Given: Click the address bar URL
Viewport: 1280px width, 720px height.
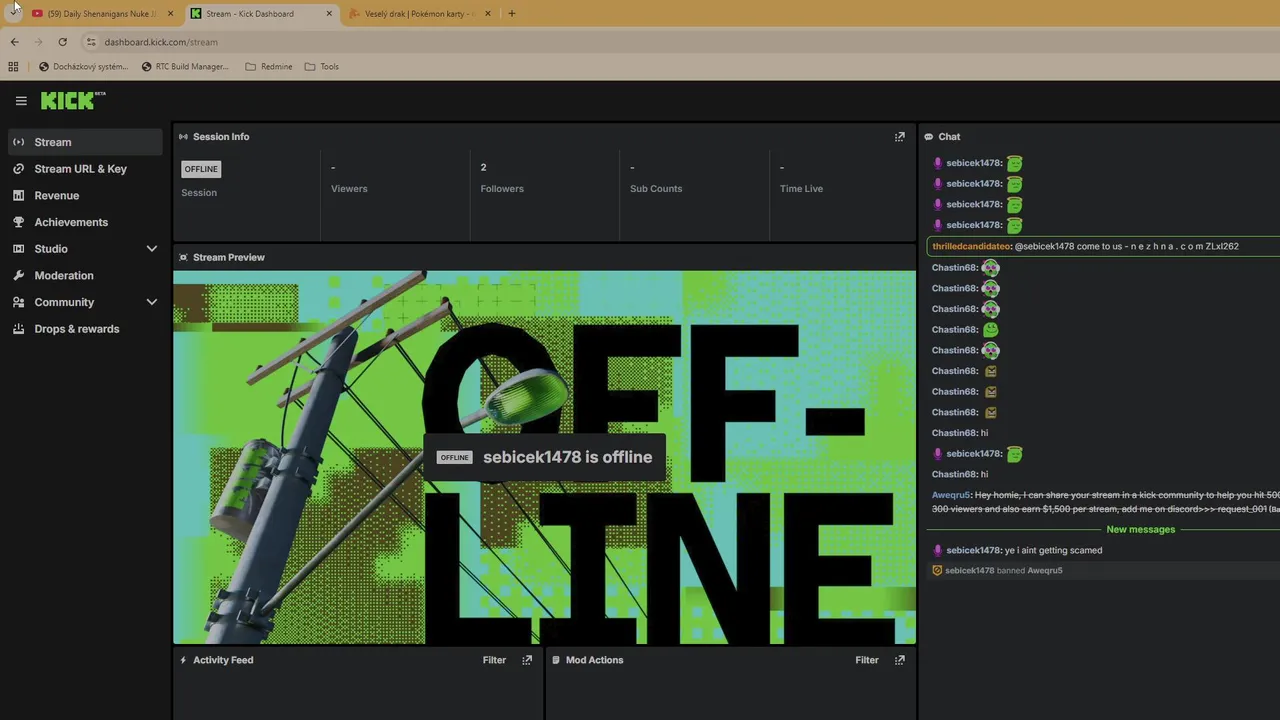Looking at the screenshot, I should [x=161, y=42].
